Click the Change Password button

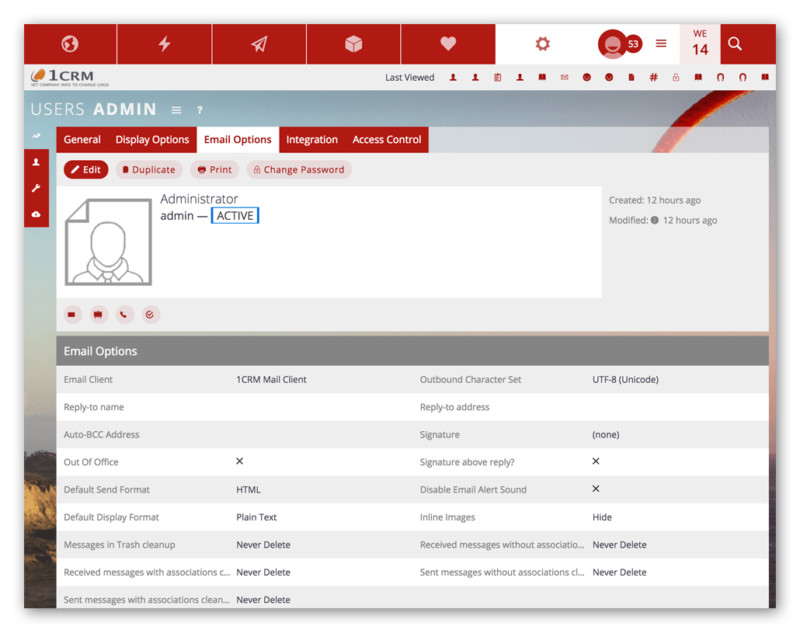point(298,170)
